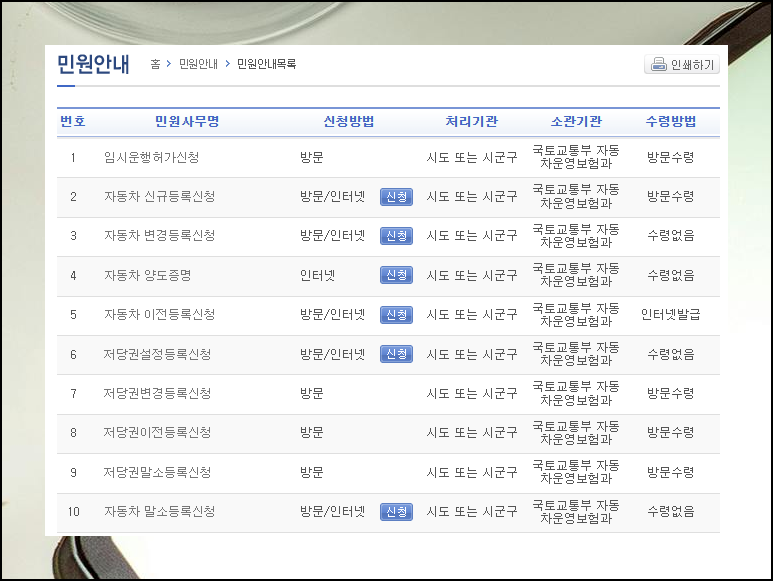Click 신청 button for 저당권설정등록신청
The image size is (773, 581).
[396, 354]
